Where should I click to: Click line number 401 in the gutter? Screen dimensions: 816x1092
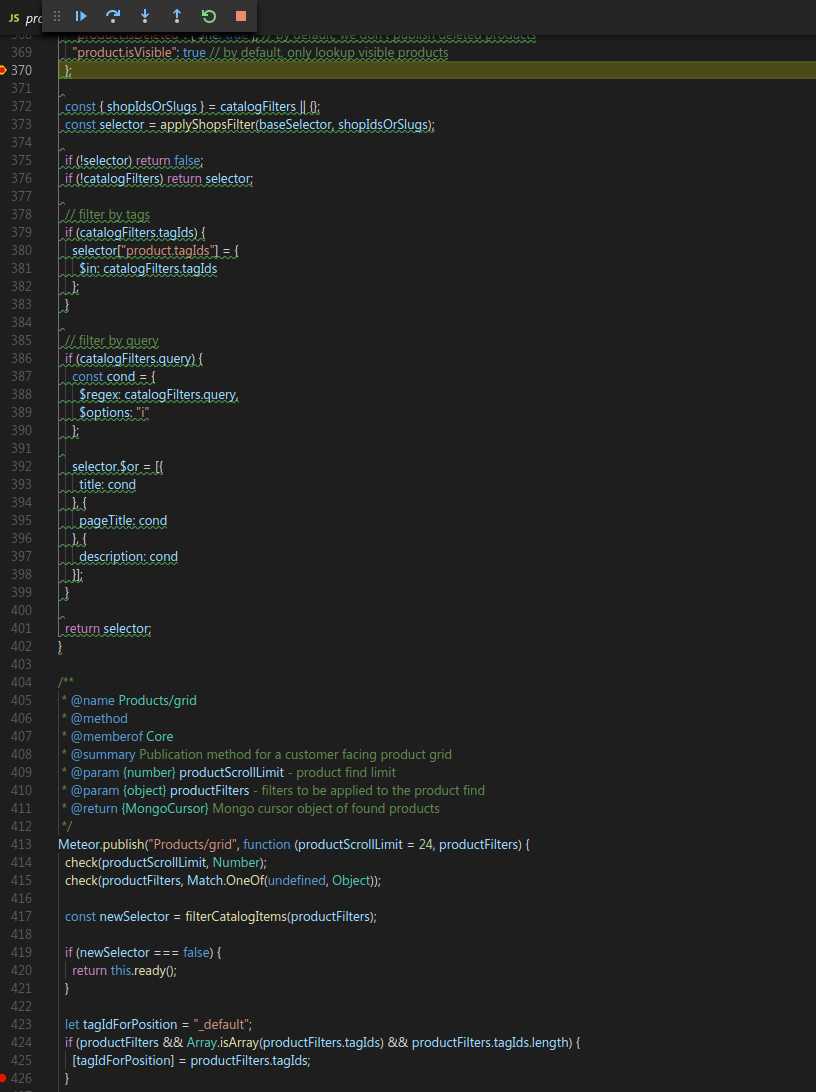point(21,628)
